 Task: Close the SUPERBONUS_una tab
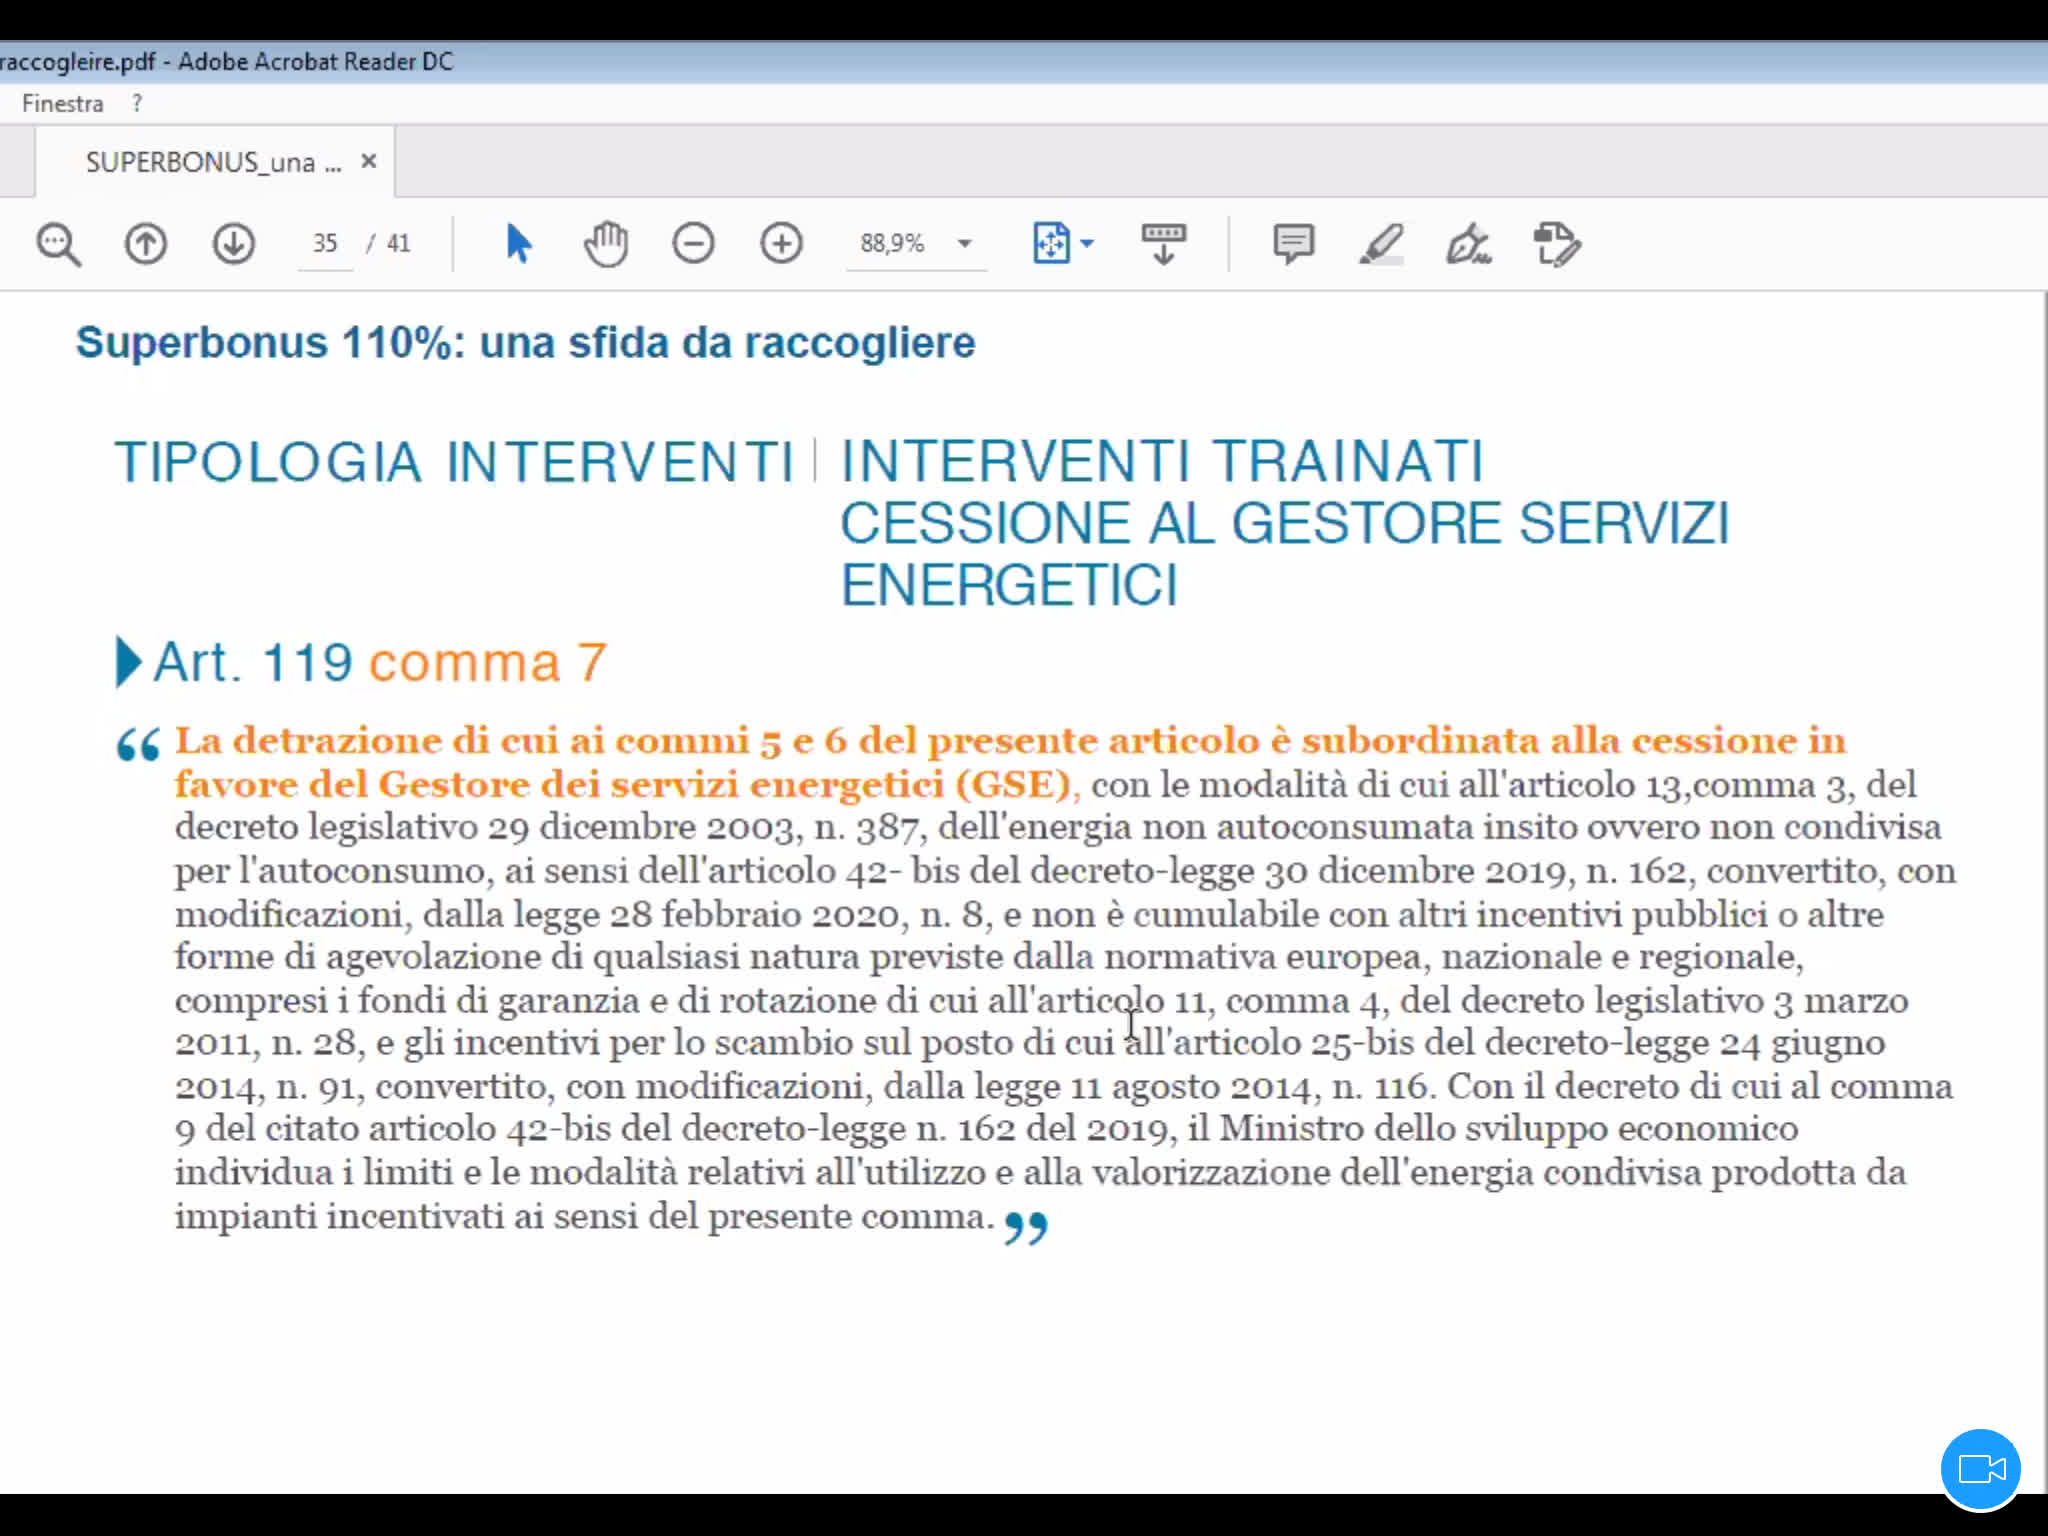tap(369, 161)
